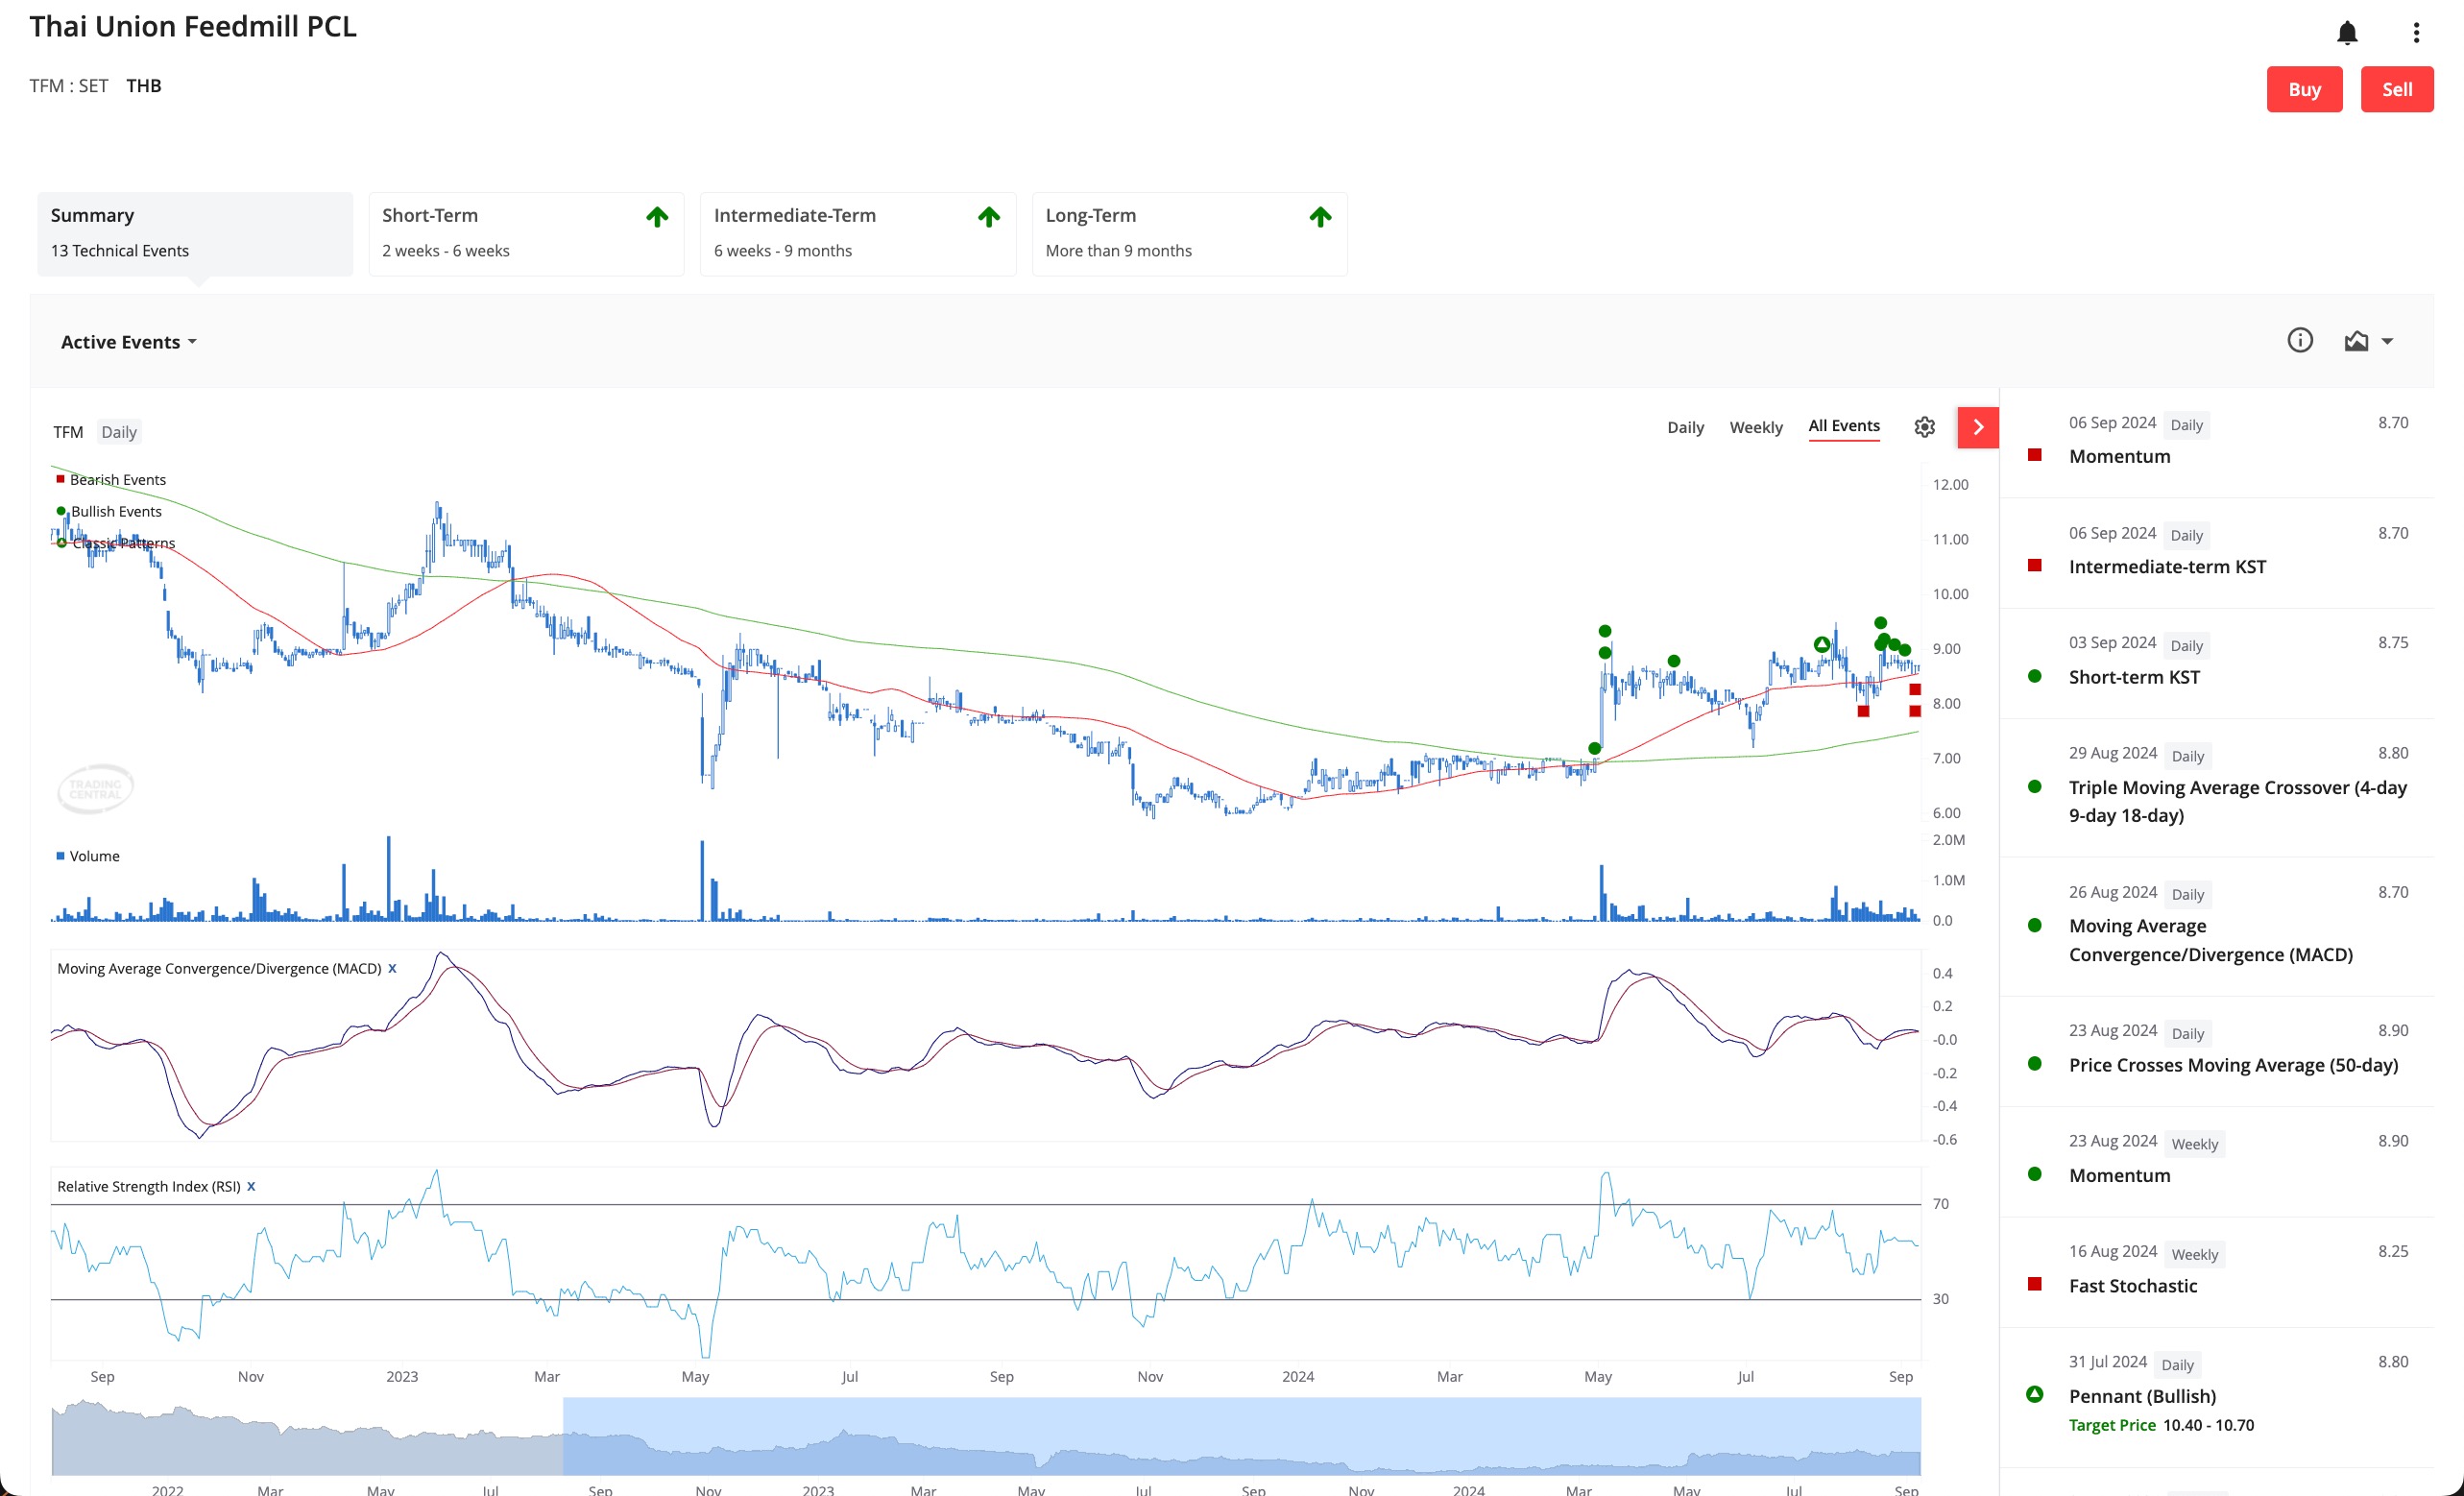
Task: Select the Short-Term outlook tab
Action: click(x=526, y=233)
